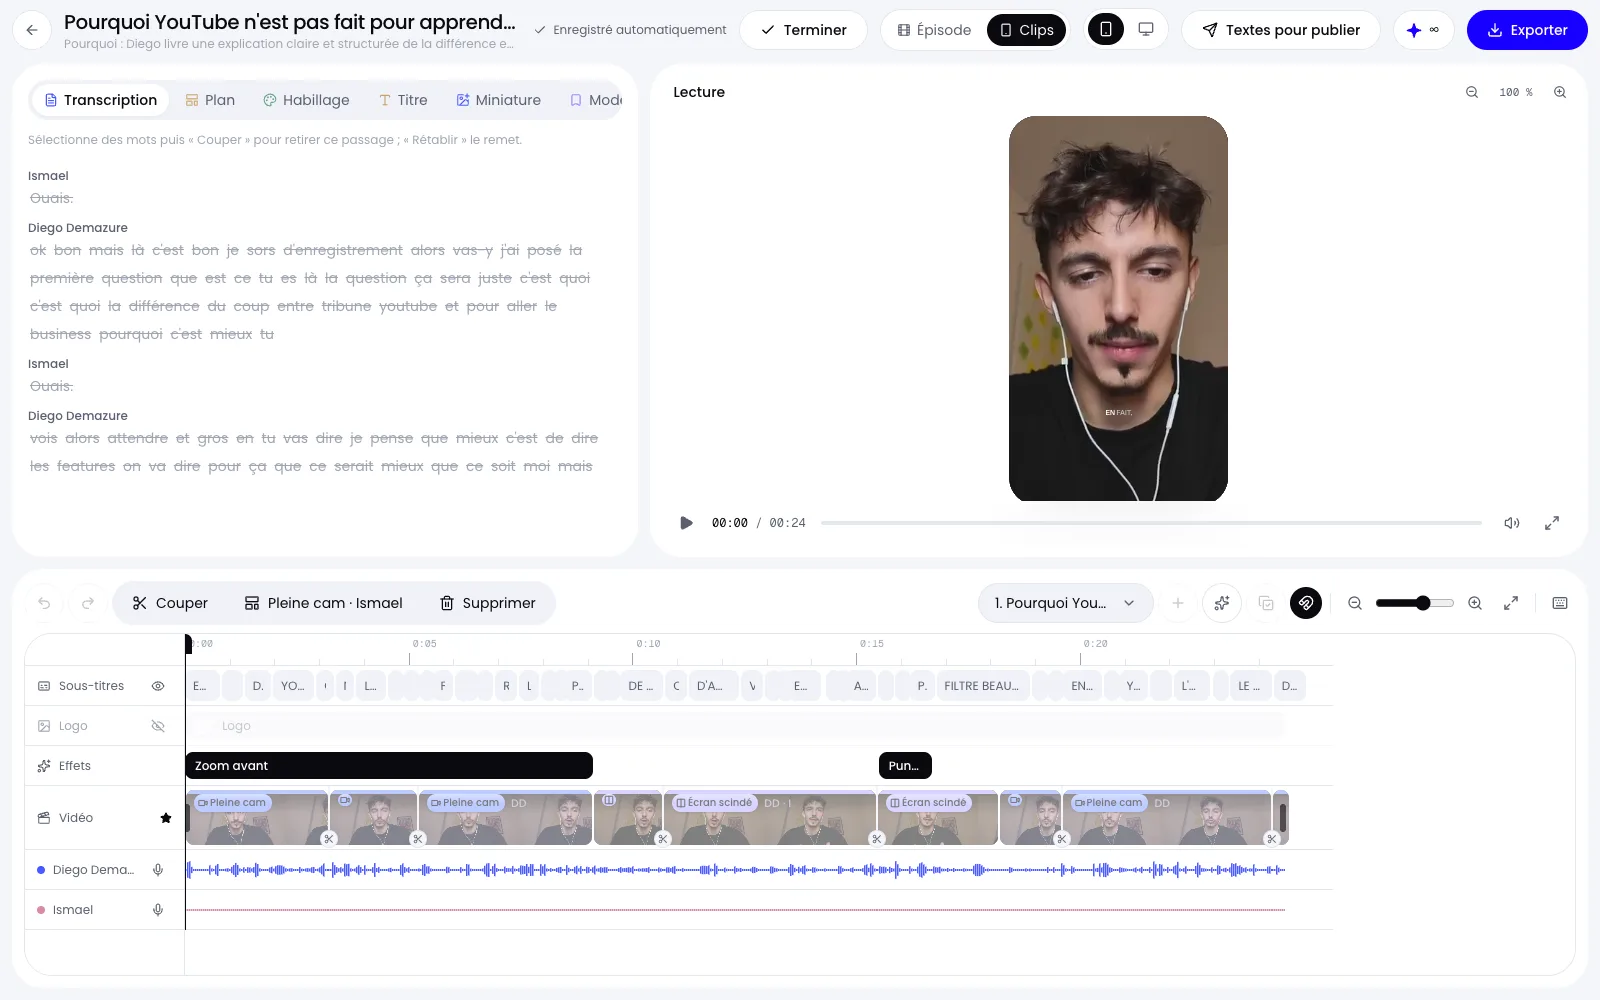Show the Logo track
Viewport: 1600px width, 1000px height.
pyautogui.click(x=158, y=726)
